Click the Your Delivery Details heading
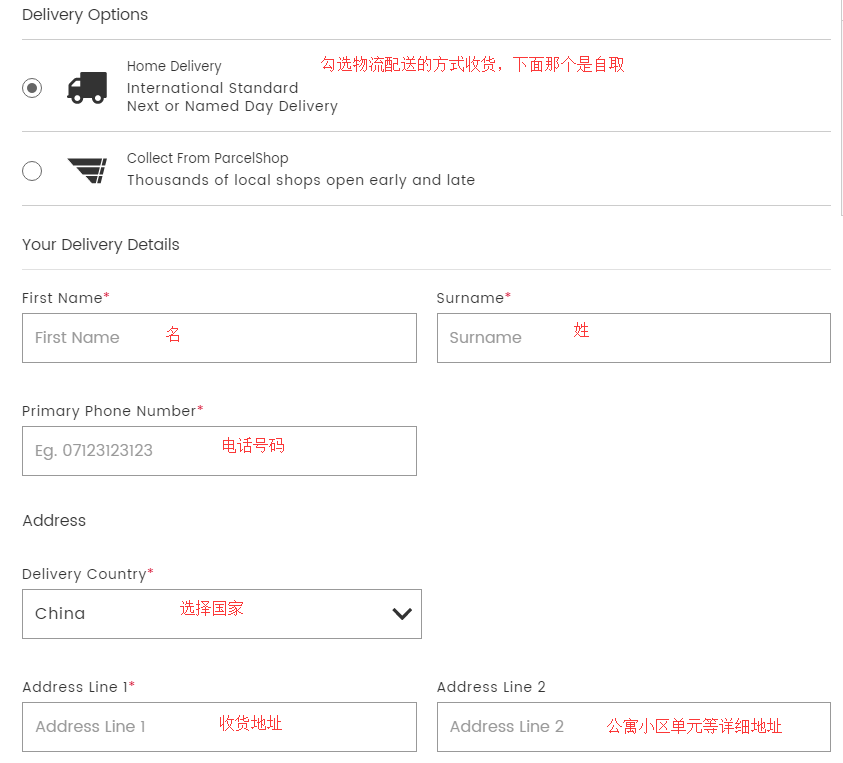Screen dimensions: 843x763 tap(101, 245)
